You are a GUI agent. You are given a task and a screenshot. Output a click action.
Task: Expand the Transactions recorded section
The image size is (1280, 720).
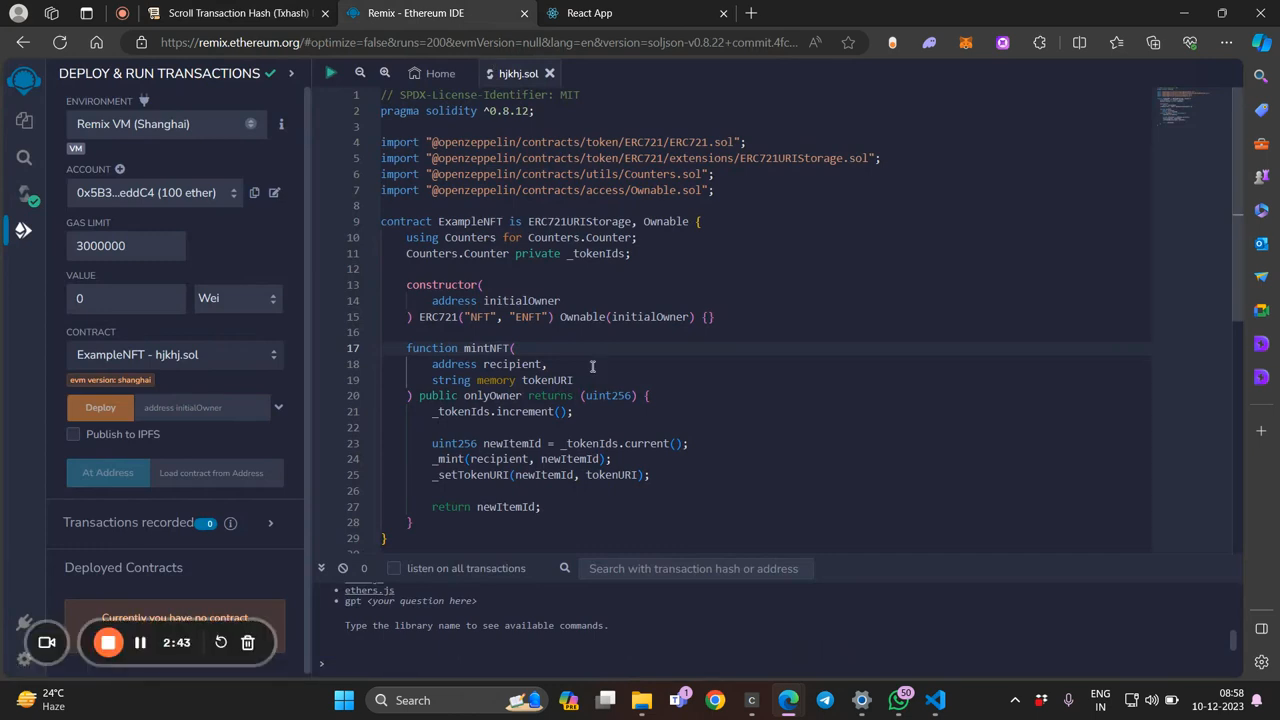(270, 523)
